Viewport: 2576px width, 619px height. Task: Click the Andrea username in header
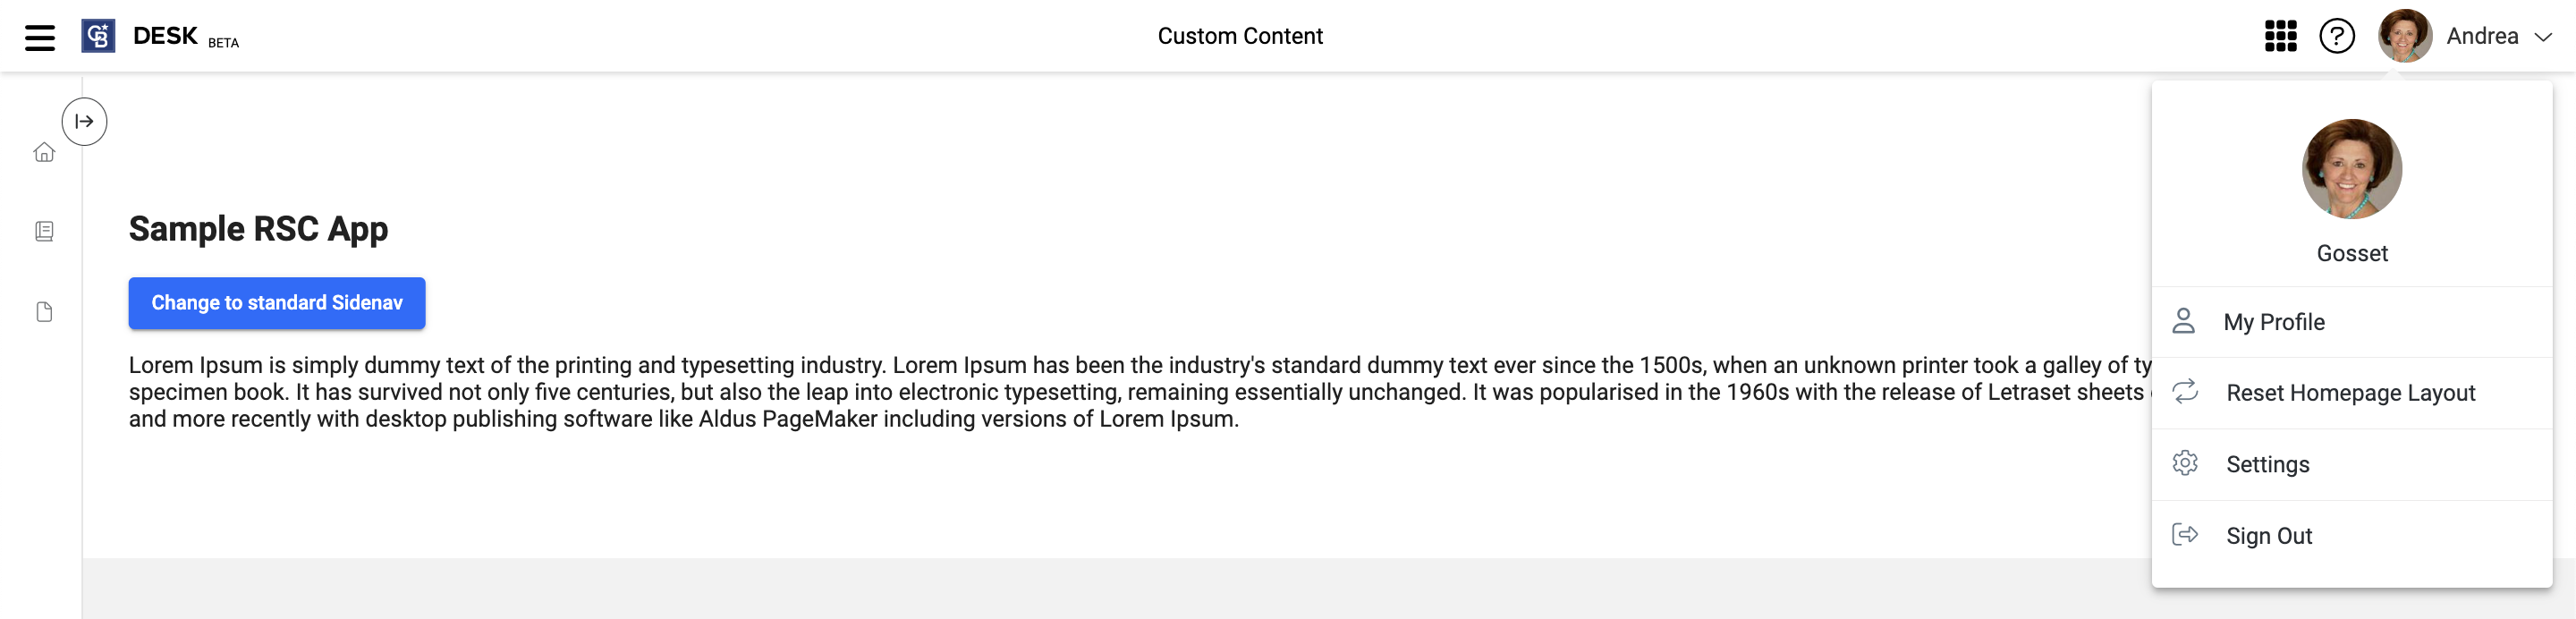2482,36
